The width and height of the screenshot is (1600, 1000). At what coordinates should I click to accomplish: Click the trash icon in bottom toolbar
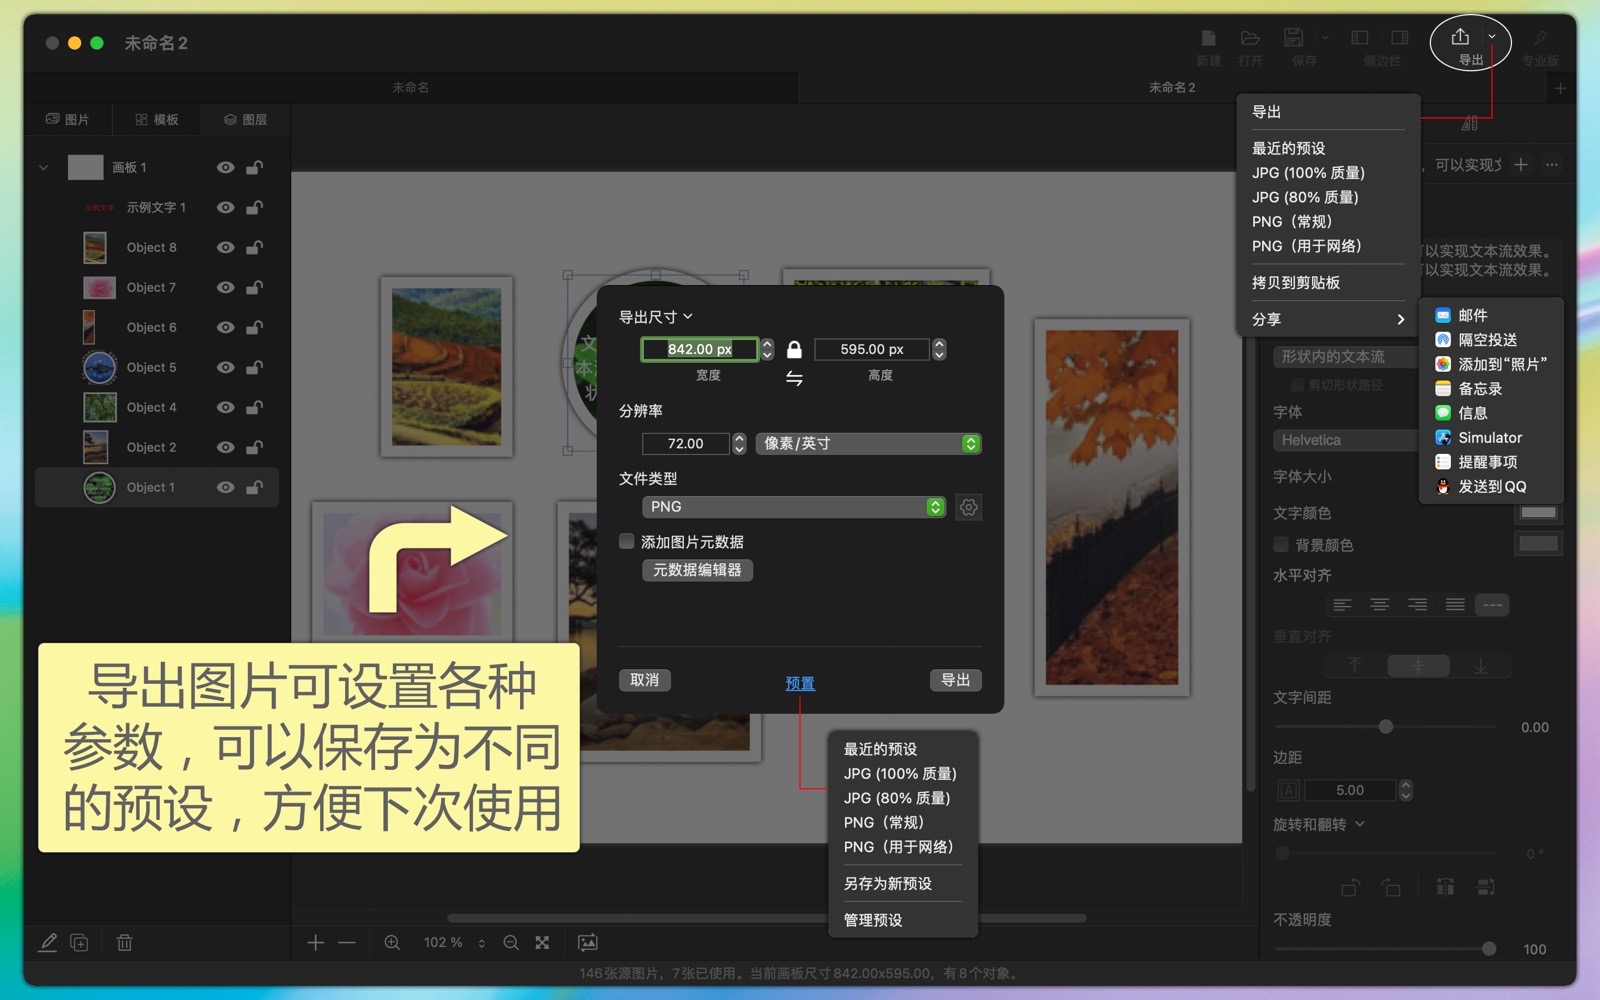(125, 942)
